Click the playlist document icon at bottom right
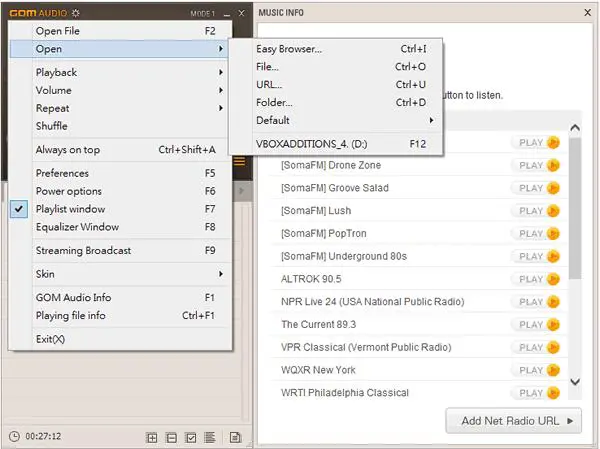Screen dimensions: 600x449 (x=235, y=437)
